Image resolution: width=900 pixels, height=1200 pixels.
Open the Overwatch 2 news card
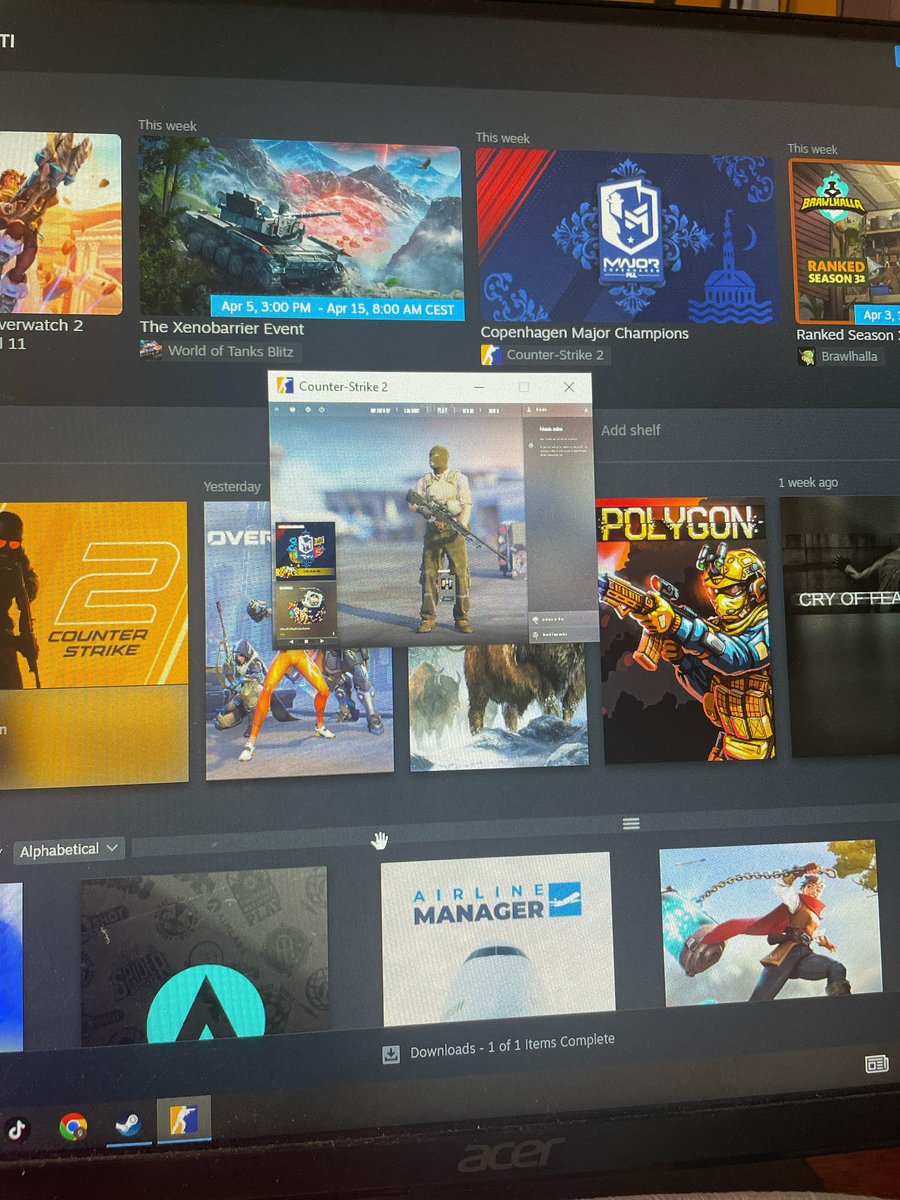pos(60,224)
